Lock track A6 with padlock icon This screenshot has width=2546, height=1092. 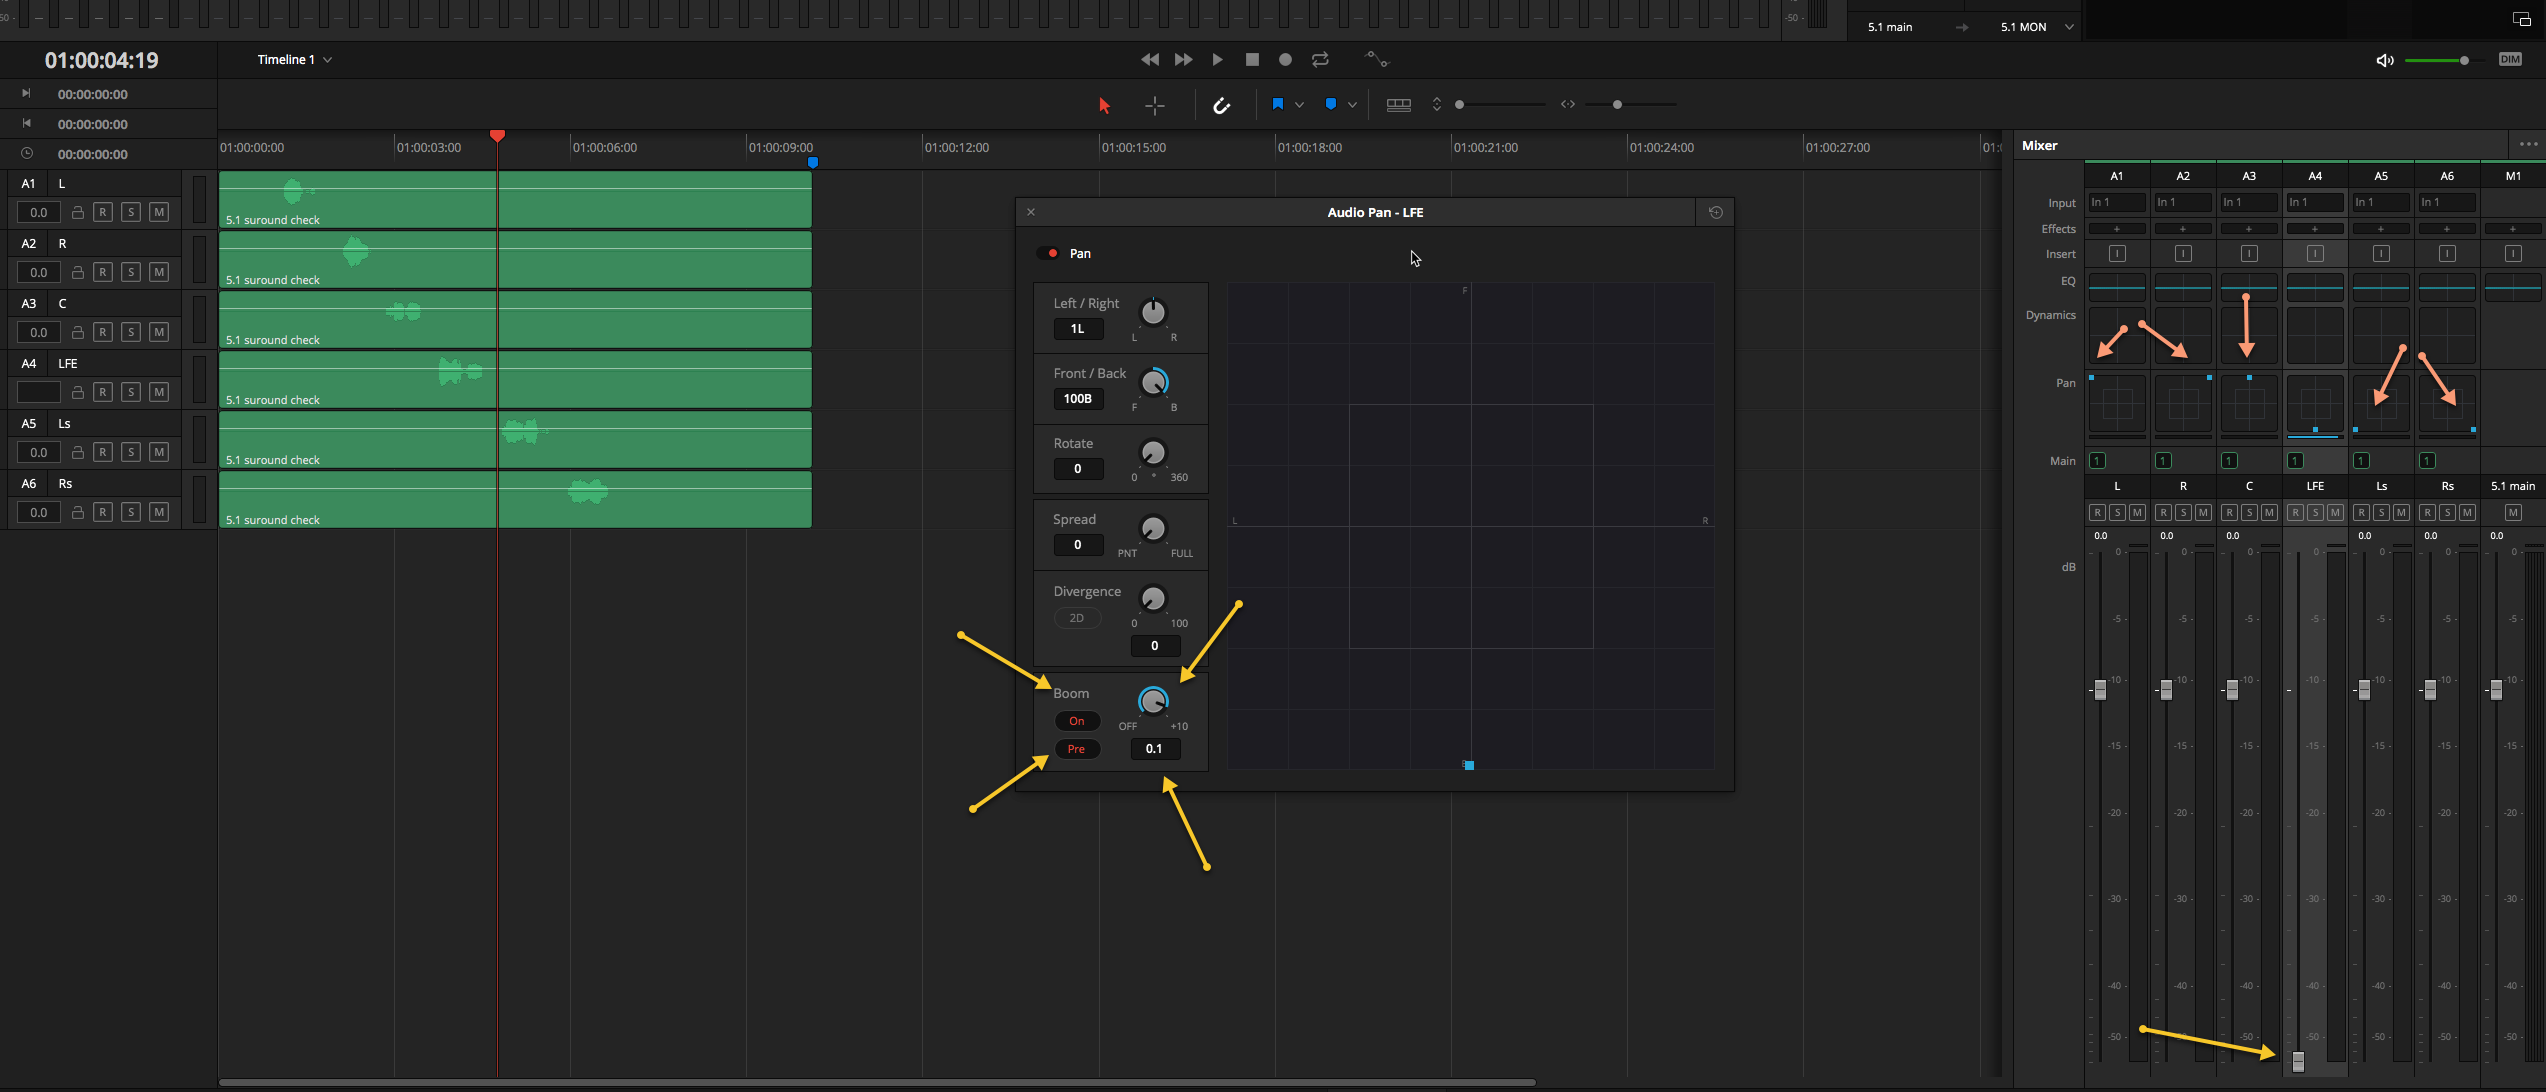click(x=77, y=512)
